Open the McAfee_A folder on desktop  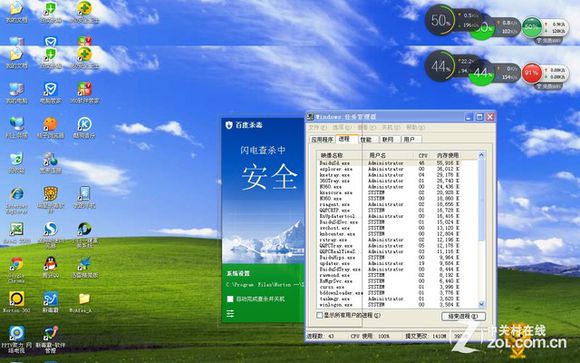click(84, 299)
